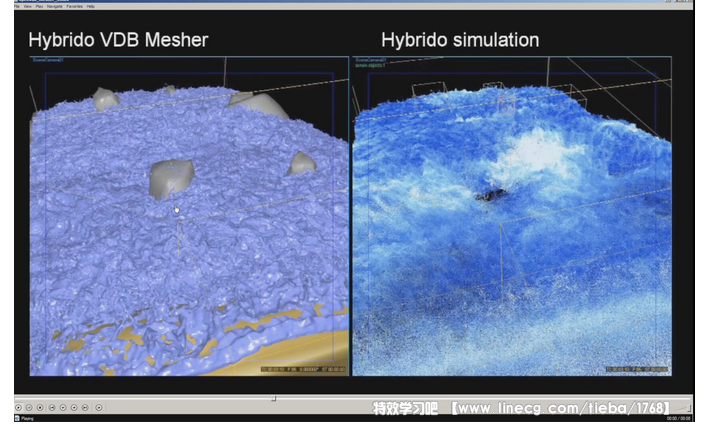This screenshot has width=704, height=425.
Task: Click the 'Hybrido VDB Mesher' title text
Action: [119, 40]
